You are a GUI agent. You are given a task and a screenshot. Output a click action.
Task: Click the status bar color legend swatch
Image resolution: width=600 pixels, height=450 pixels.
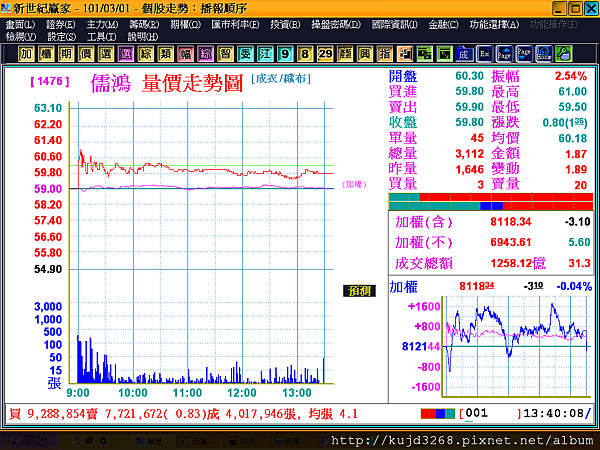[x=438, y=413]
